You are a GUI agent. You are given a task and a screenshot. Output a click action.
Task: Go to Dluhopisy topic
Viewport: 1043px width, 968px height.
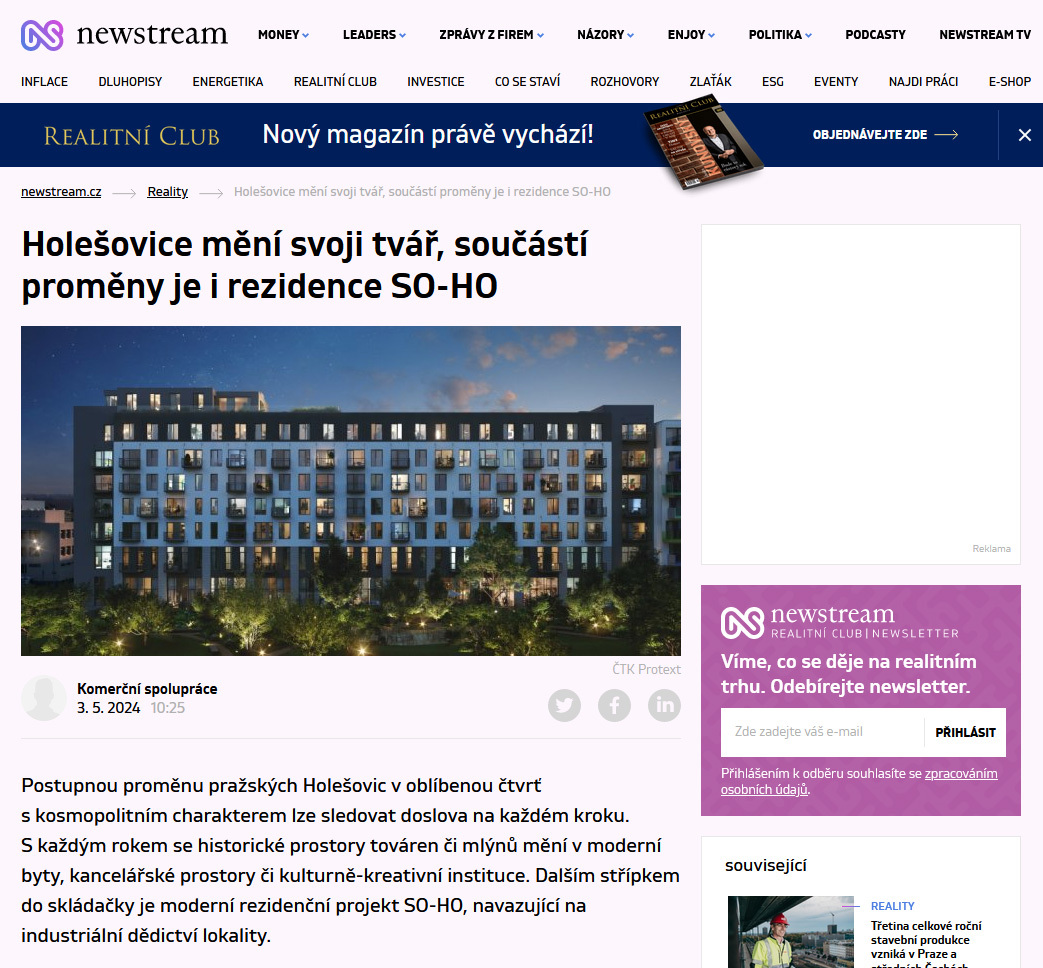coord(130,82)
